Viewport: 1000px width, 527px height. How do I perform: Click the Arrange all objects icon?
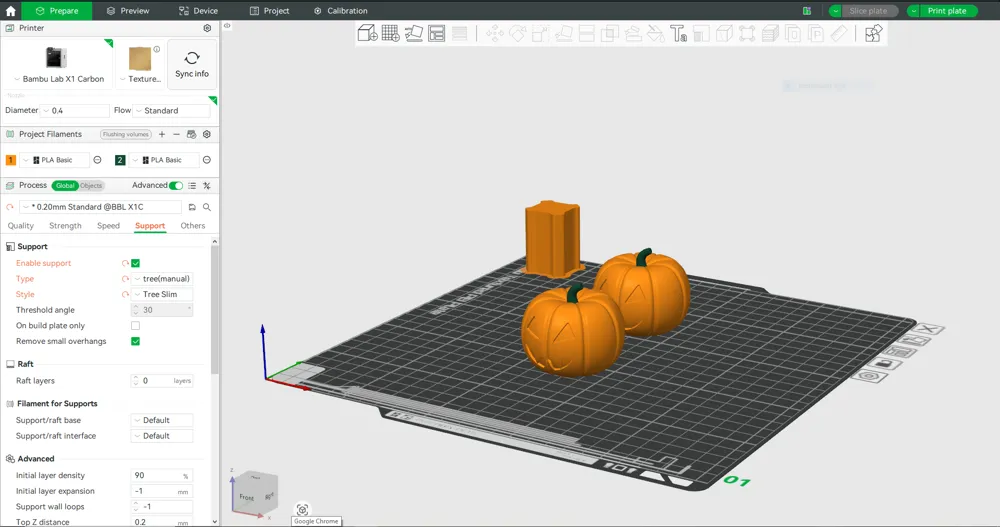click(436, 33)
